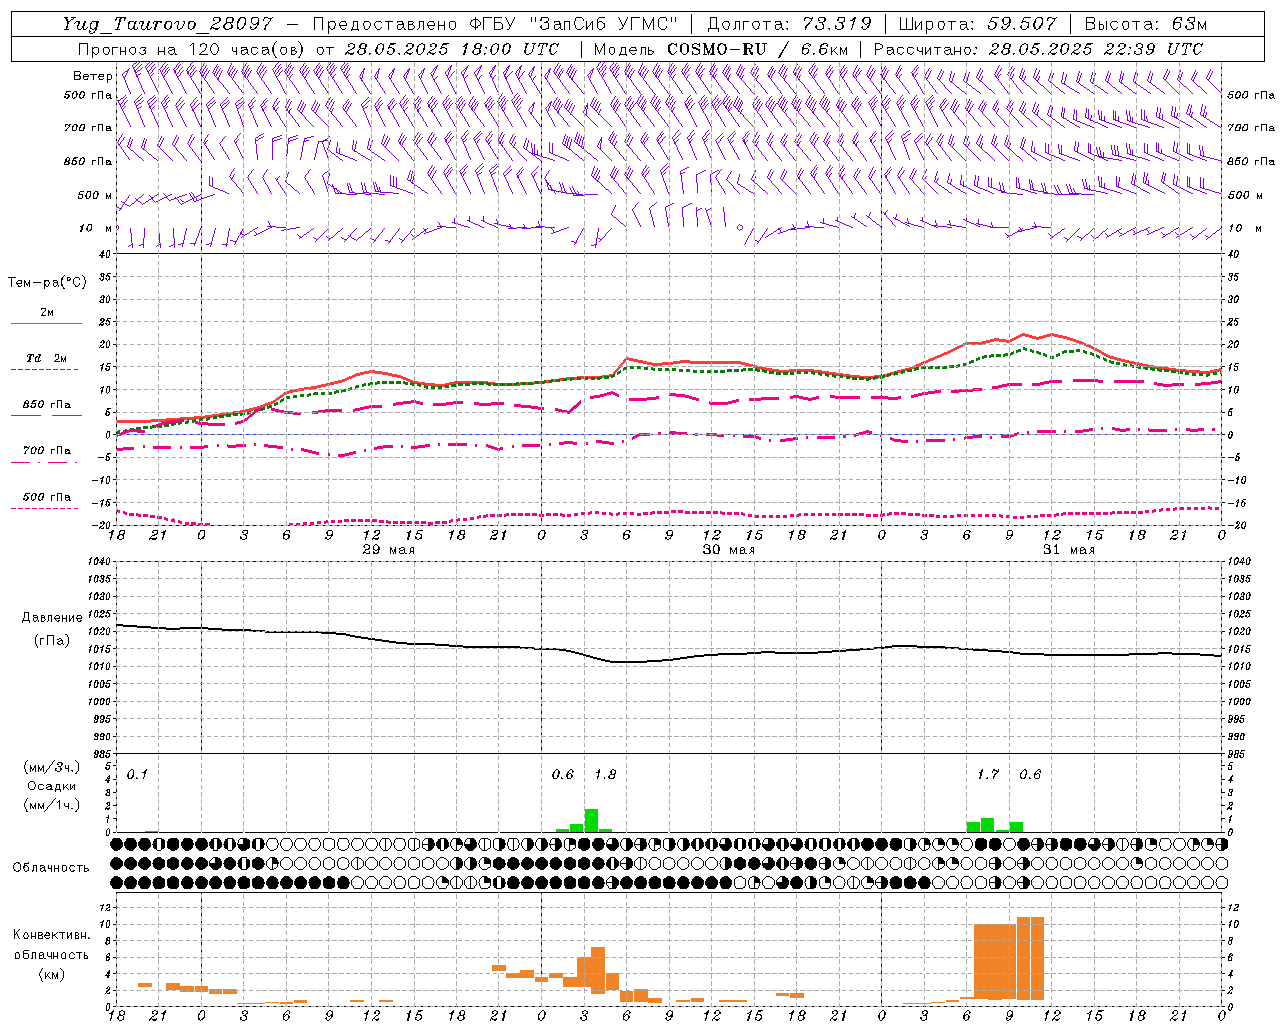The width and height of the screenshot is (1280, 1024).
Task: Click the station title Yug_Taurovo_28097
Action: point(169,24)
